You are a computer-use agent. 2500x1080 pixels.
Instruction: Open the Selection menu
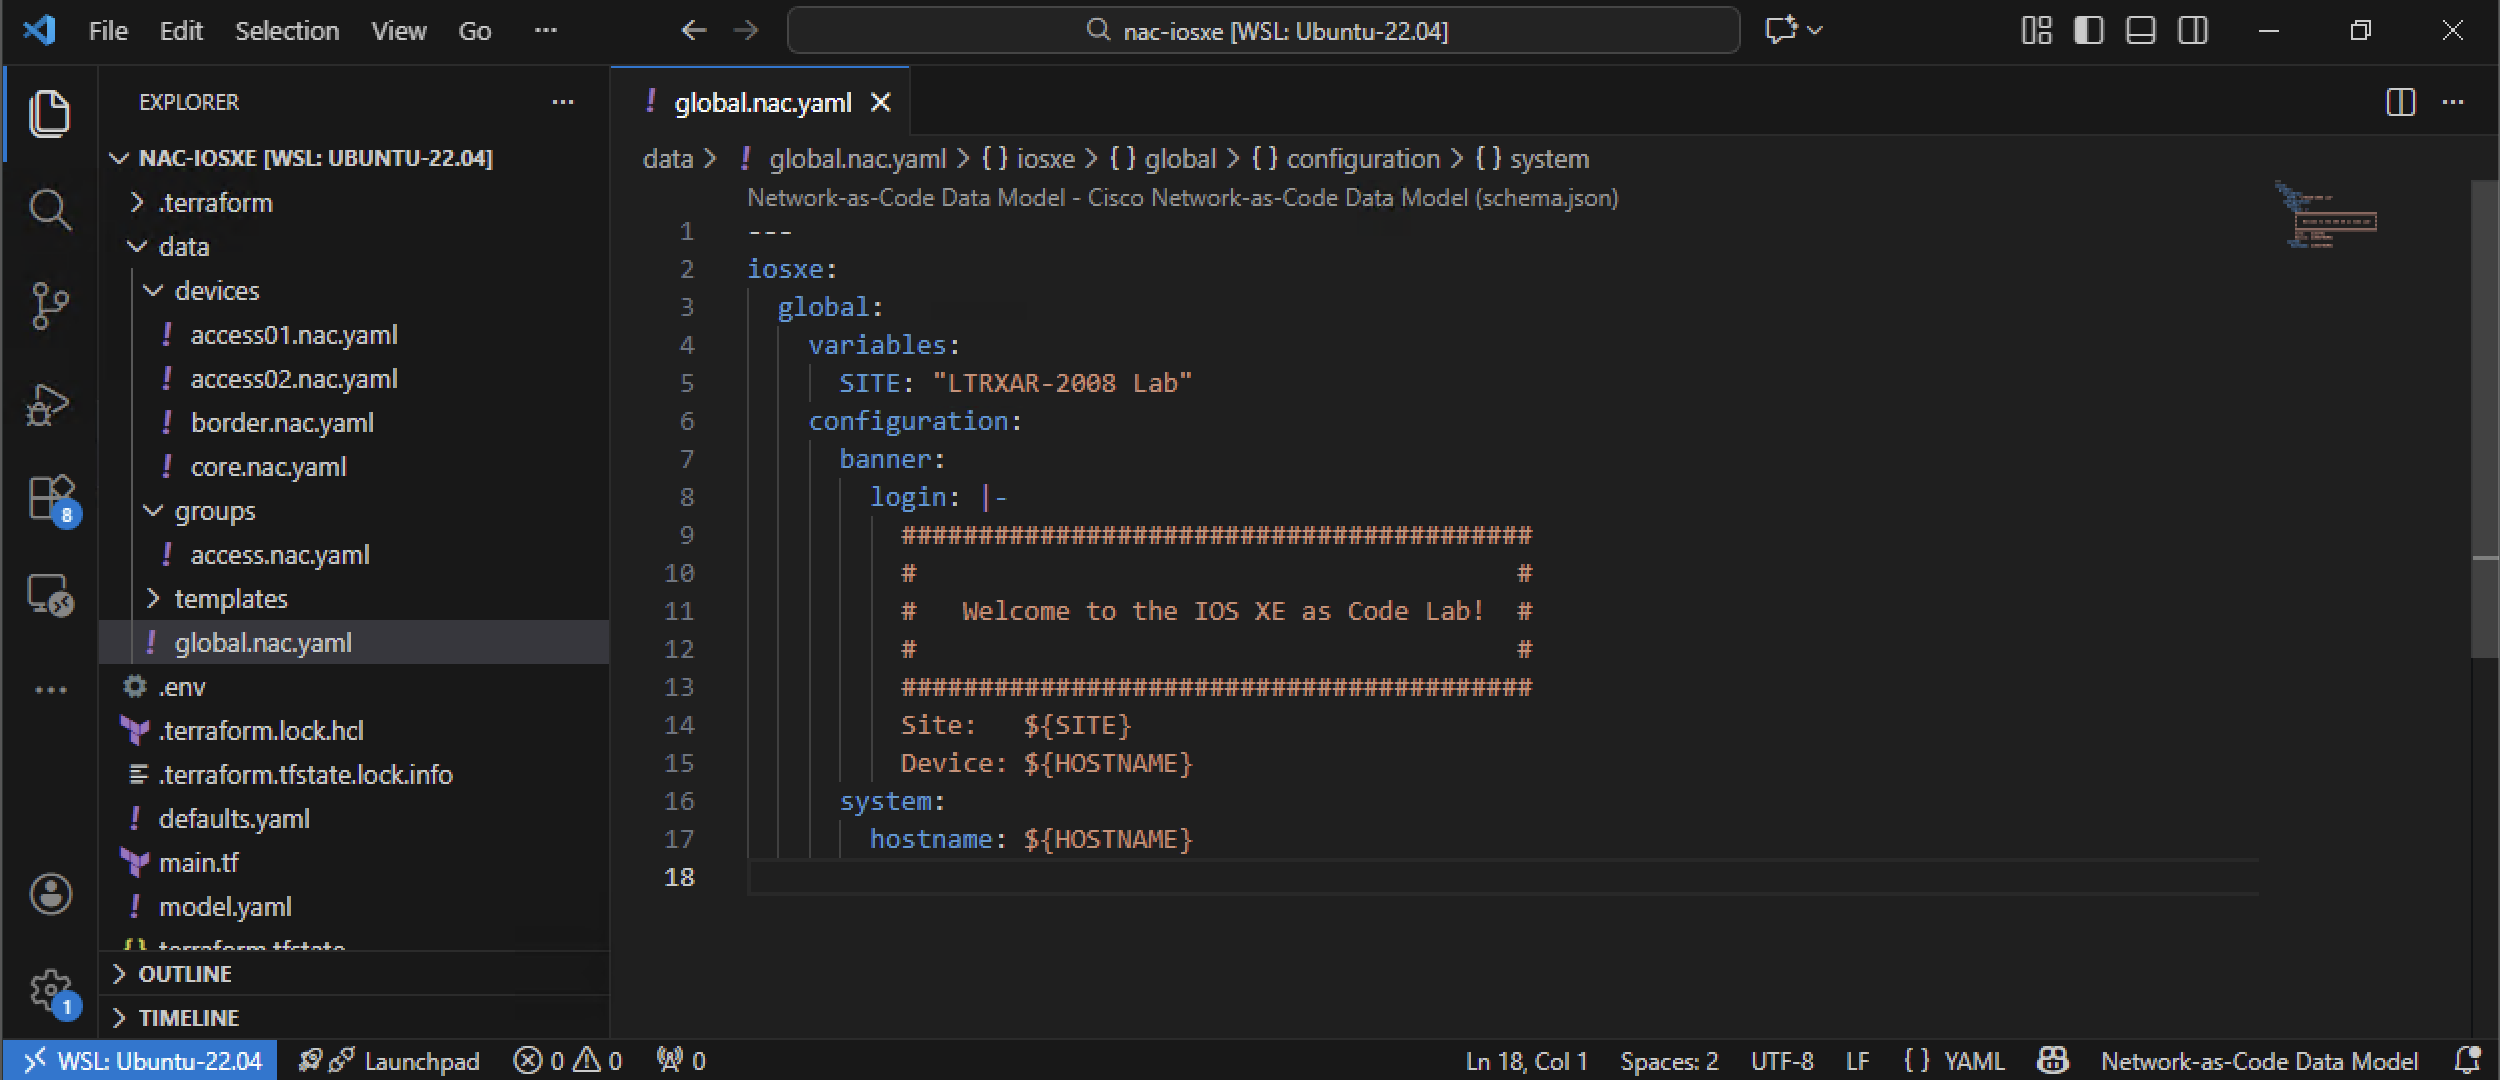287,31
